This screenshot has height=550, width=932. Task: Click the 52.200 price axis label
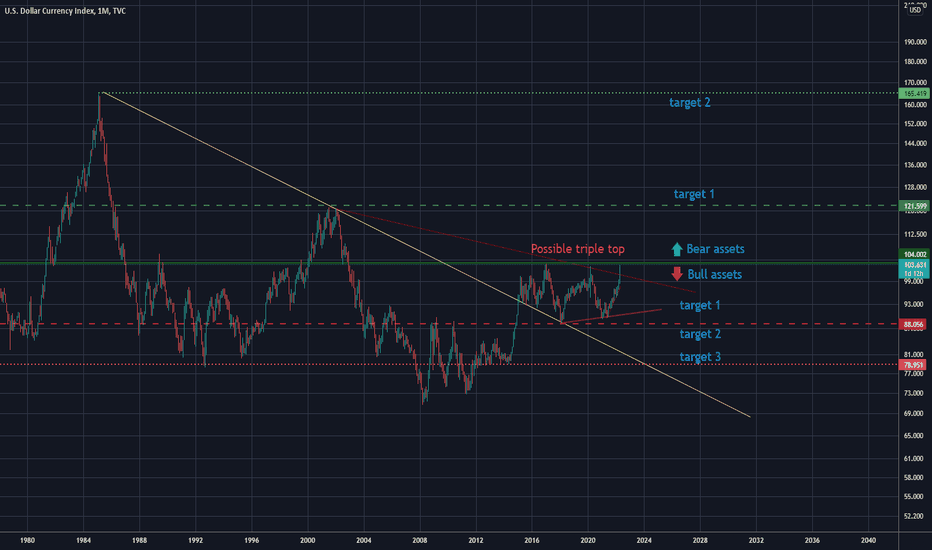(914, 516)
